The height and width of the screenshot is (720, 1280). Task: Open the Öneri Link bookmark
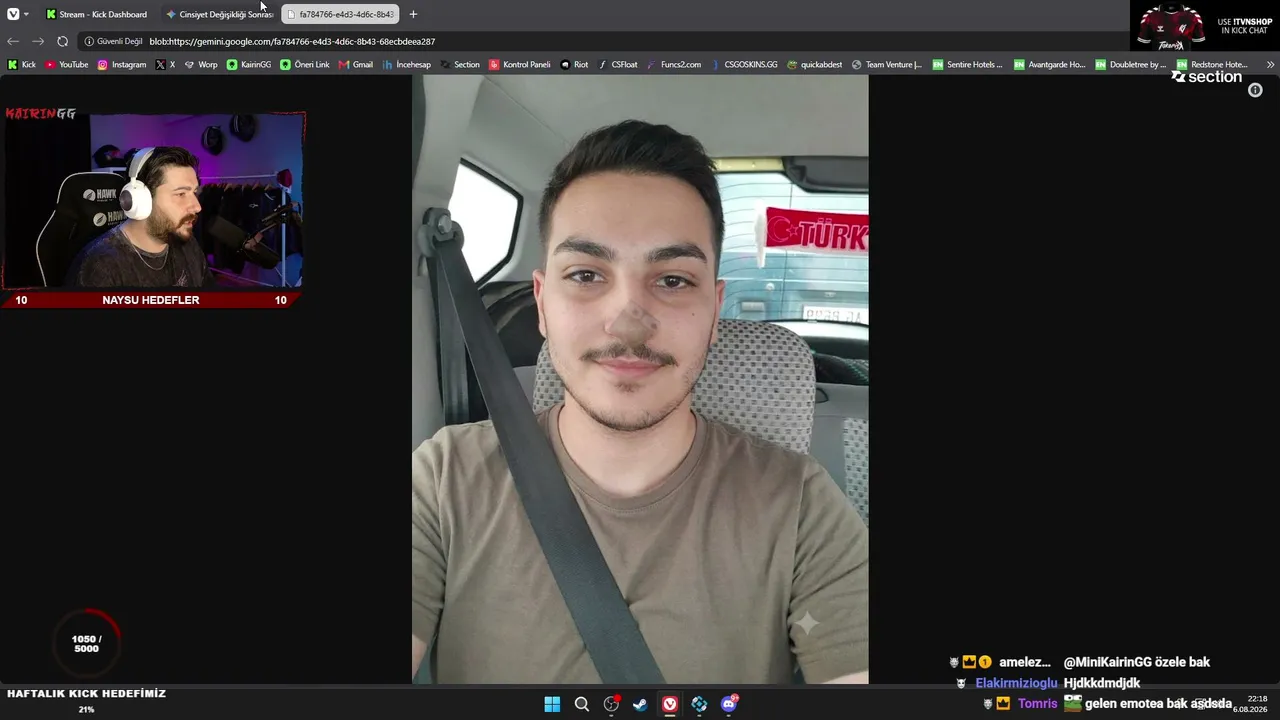pyautogui.click(x=305, y=64)
